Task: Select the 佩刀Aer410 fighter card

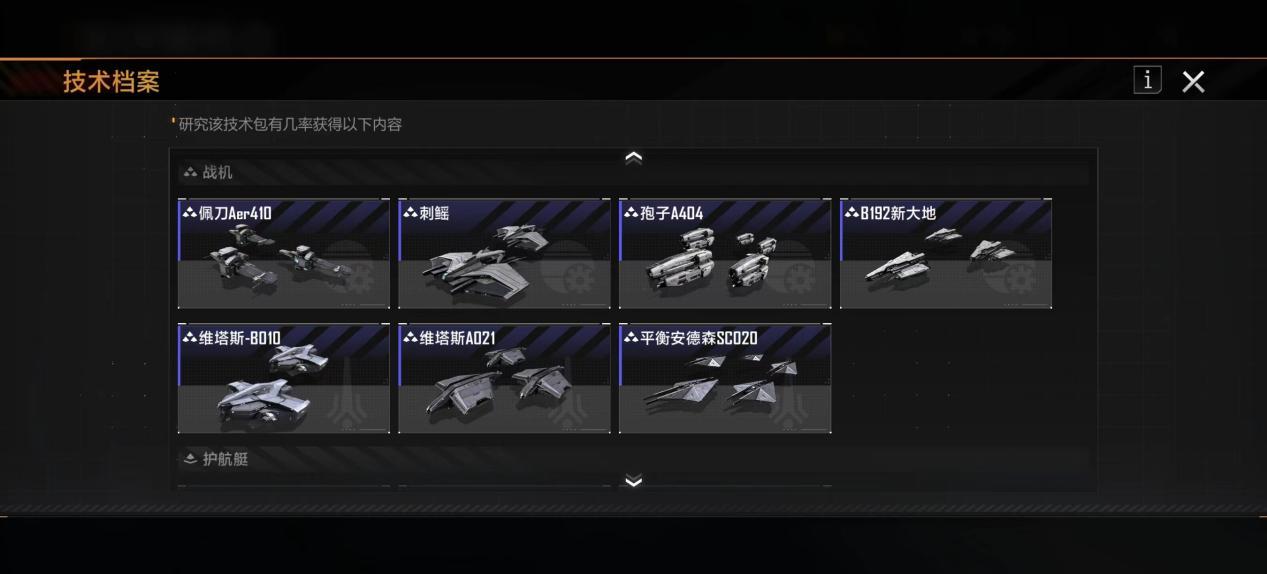Action: pos(284,253)
